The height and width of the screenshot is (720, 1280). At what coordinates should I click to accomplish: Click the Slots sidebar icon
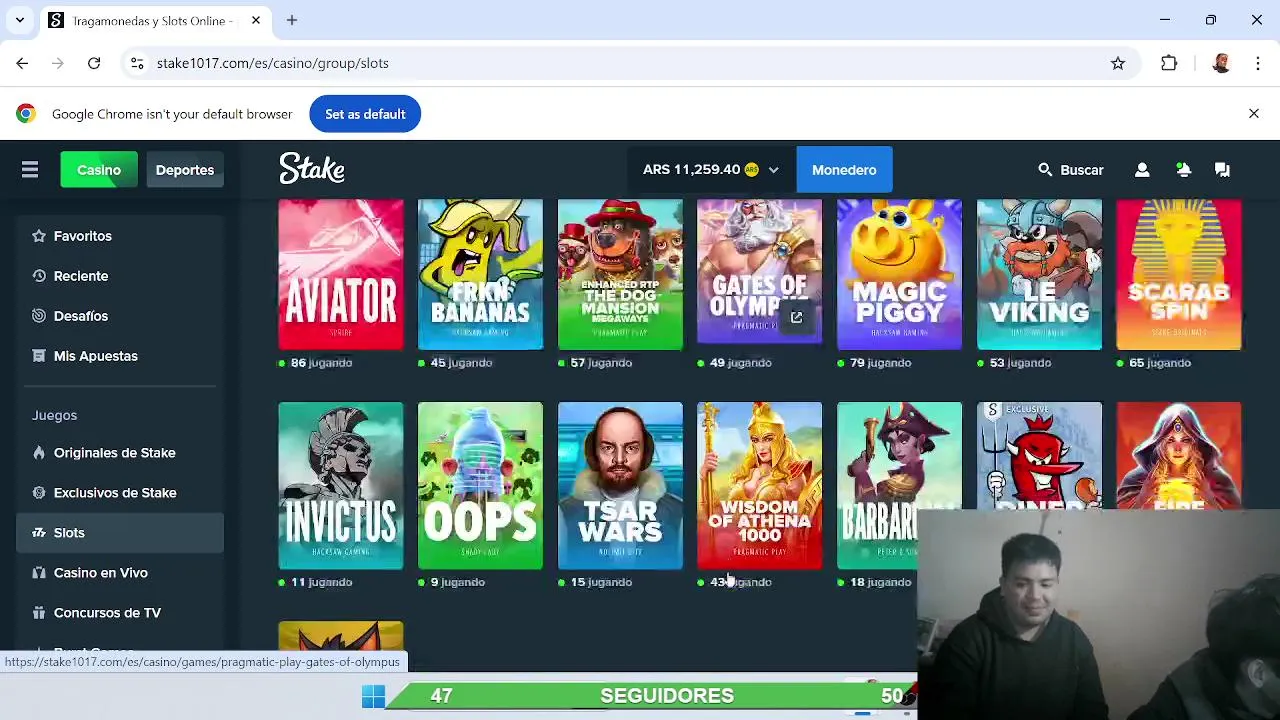pyautogui.click(x=39, y=533)
